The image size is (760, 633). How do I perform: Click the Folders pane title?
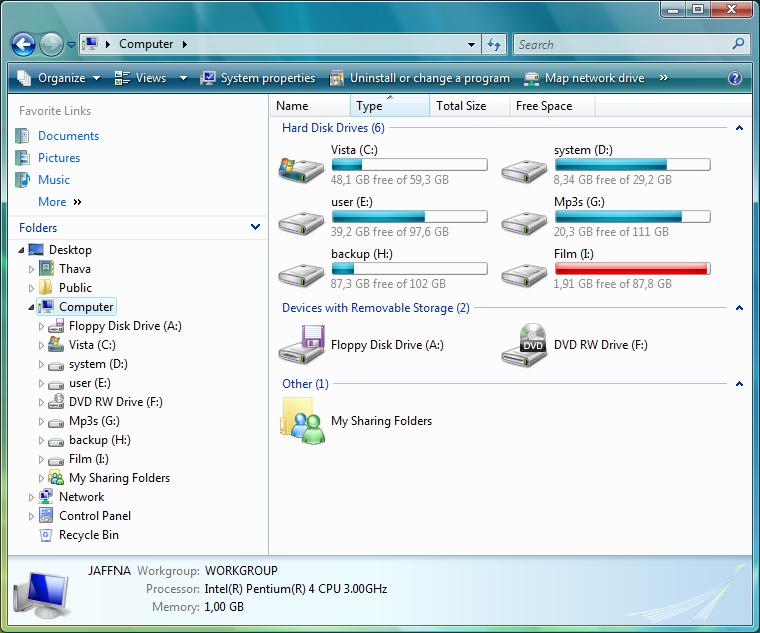click(38, 227)
